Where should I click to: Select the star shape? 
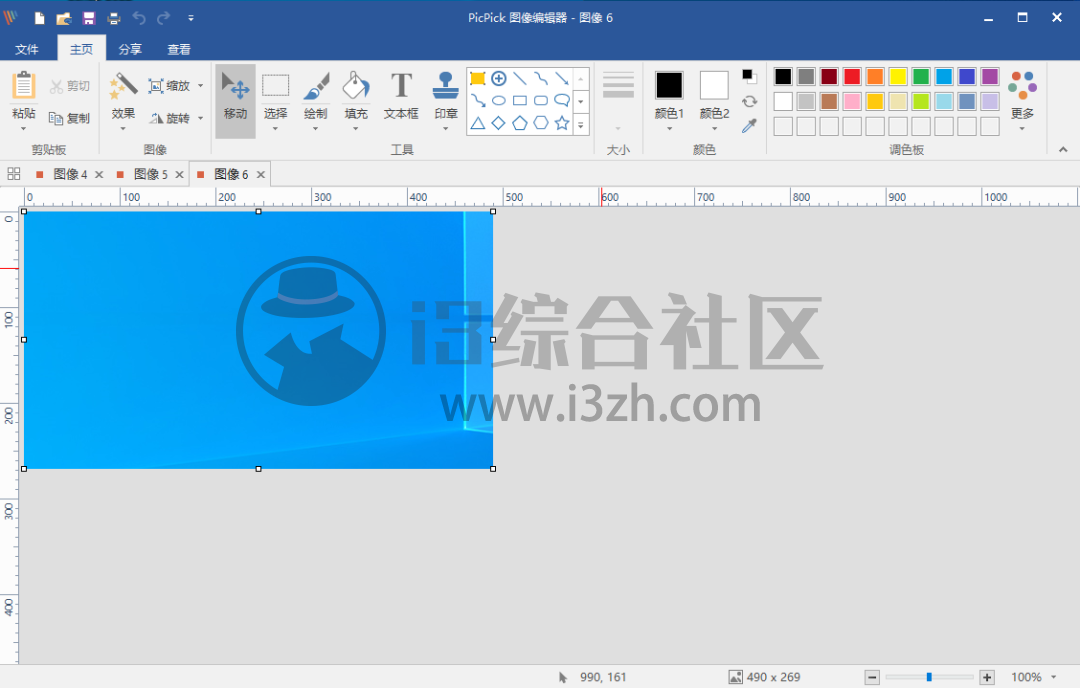[x=562, y=123]
